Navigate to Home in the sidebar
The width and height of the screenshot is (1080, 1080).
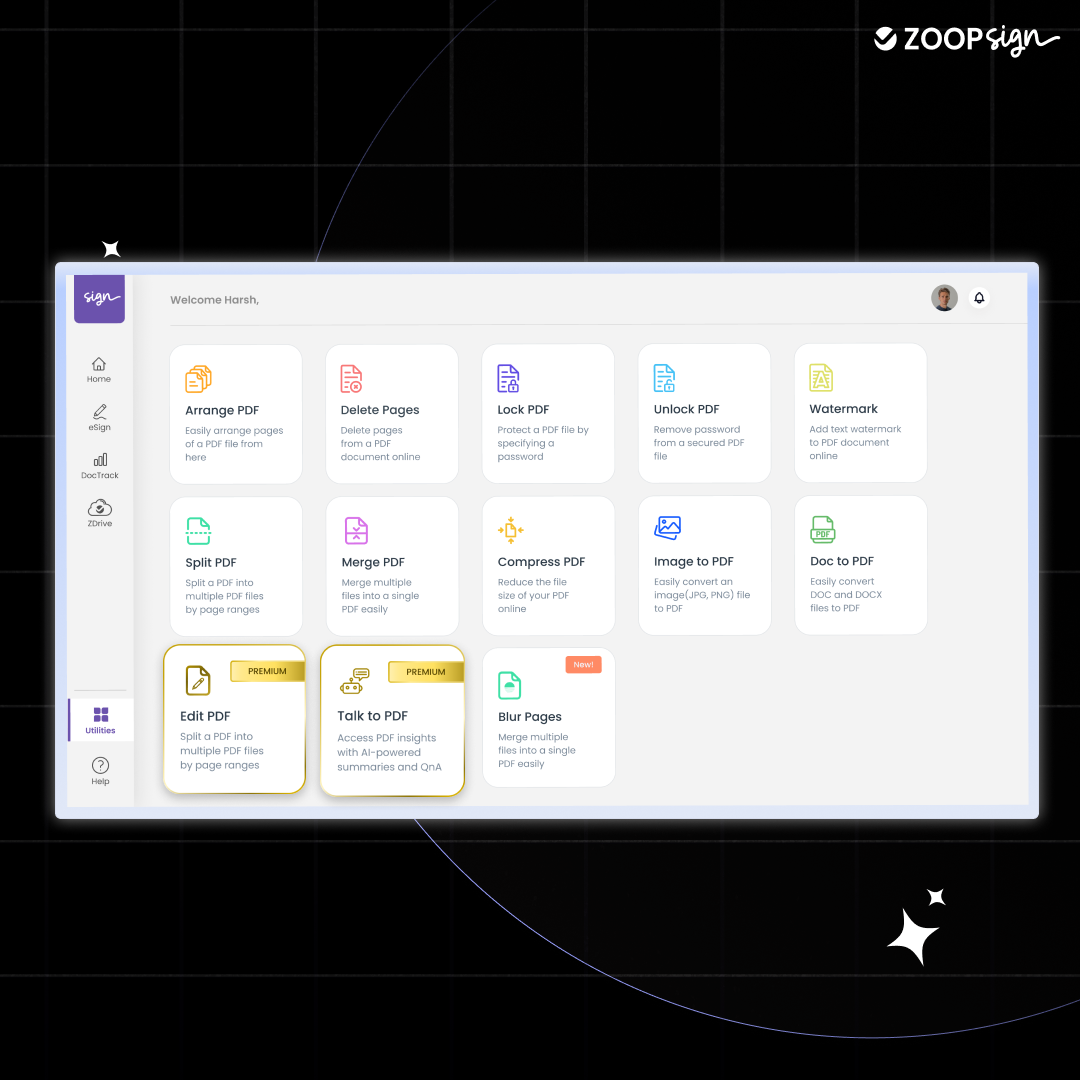[x=99, y=371]
